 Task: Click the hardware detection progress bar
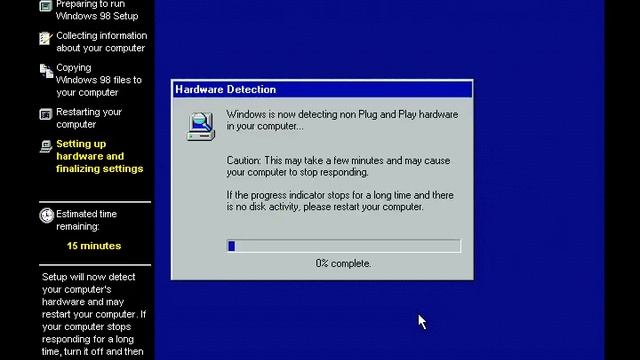pyautogui.click(x=344, y=246)
